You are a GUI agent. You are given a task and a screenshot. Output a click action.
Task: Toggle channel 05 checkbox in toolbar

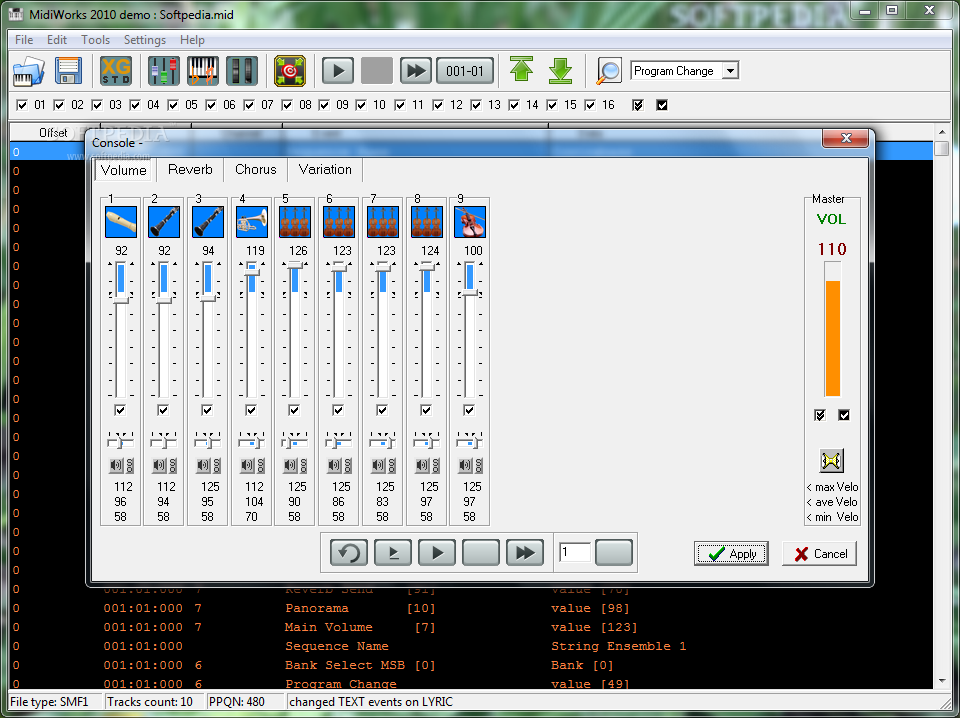pos(173,105)
